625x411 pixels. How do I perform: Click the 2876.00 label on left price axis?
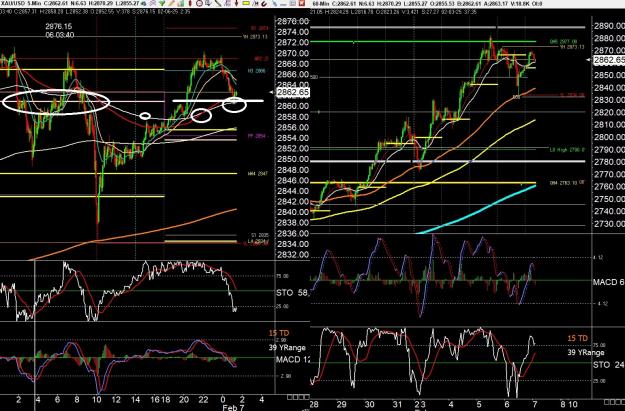click(x=293, y=21)
